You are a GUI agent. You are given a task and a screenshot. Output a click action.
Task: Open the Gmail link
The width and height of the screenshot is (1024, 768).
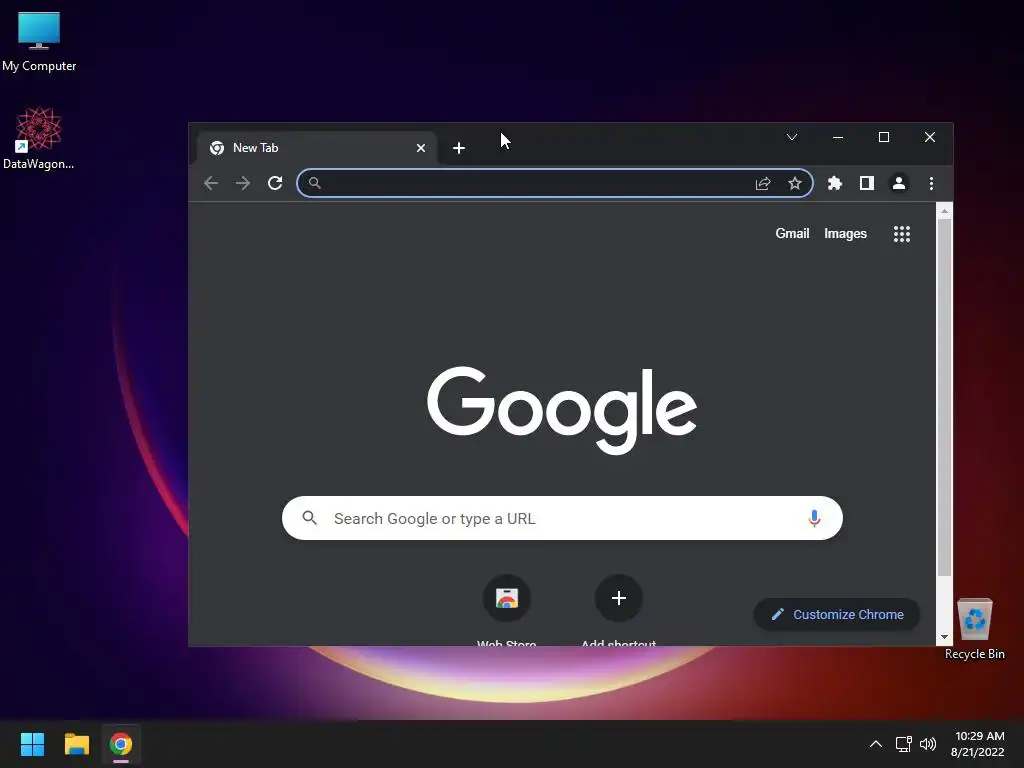pyautogui.click(x=792, y=233)
